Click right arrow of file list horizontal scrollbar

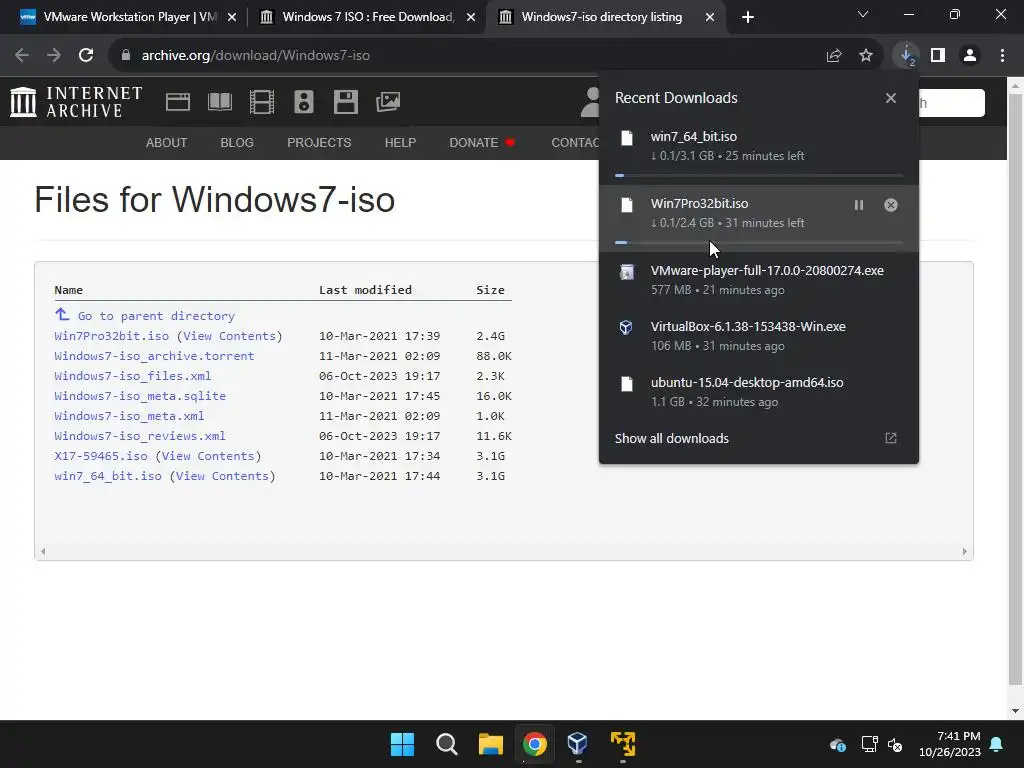[x=965, y=552]
